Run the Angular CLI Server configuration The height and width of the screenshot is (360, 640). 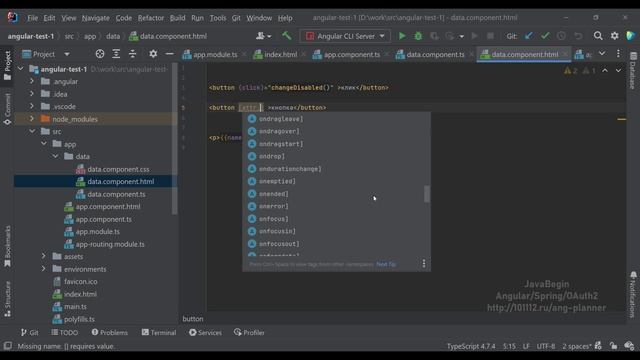(402, 36)
